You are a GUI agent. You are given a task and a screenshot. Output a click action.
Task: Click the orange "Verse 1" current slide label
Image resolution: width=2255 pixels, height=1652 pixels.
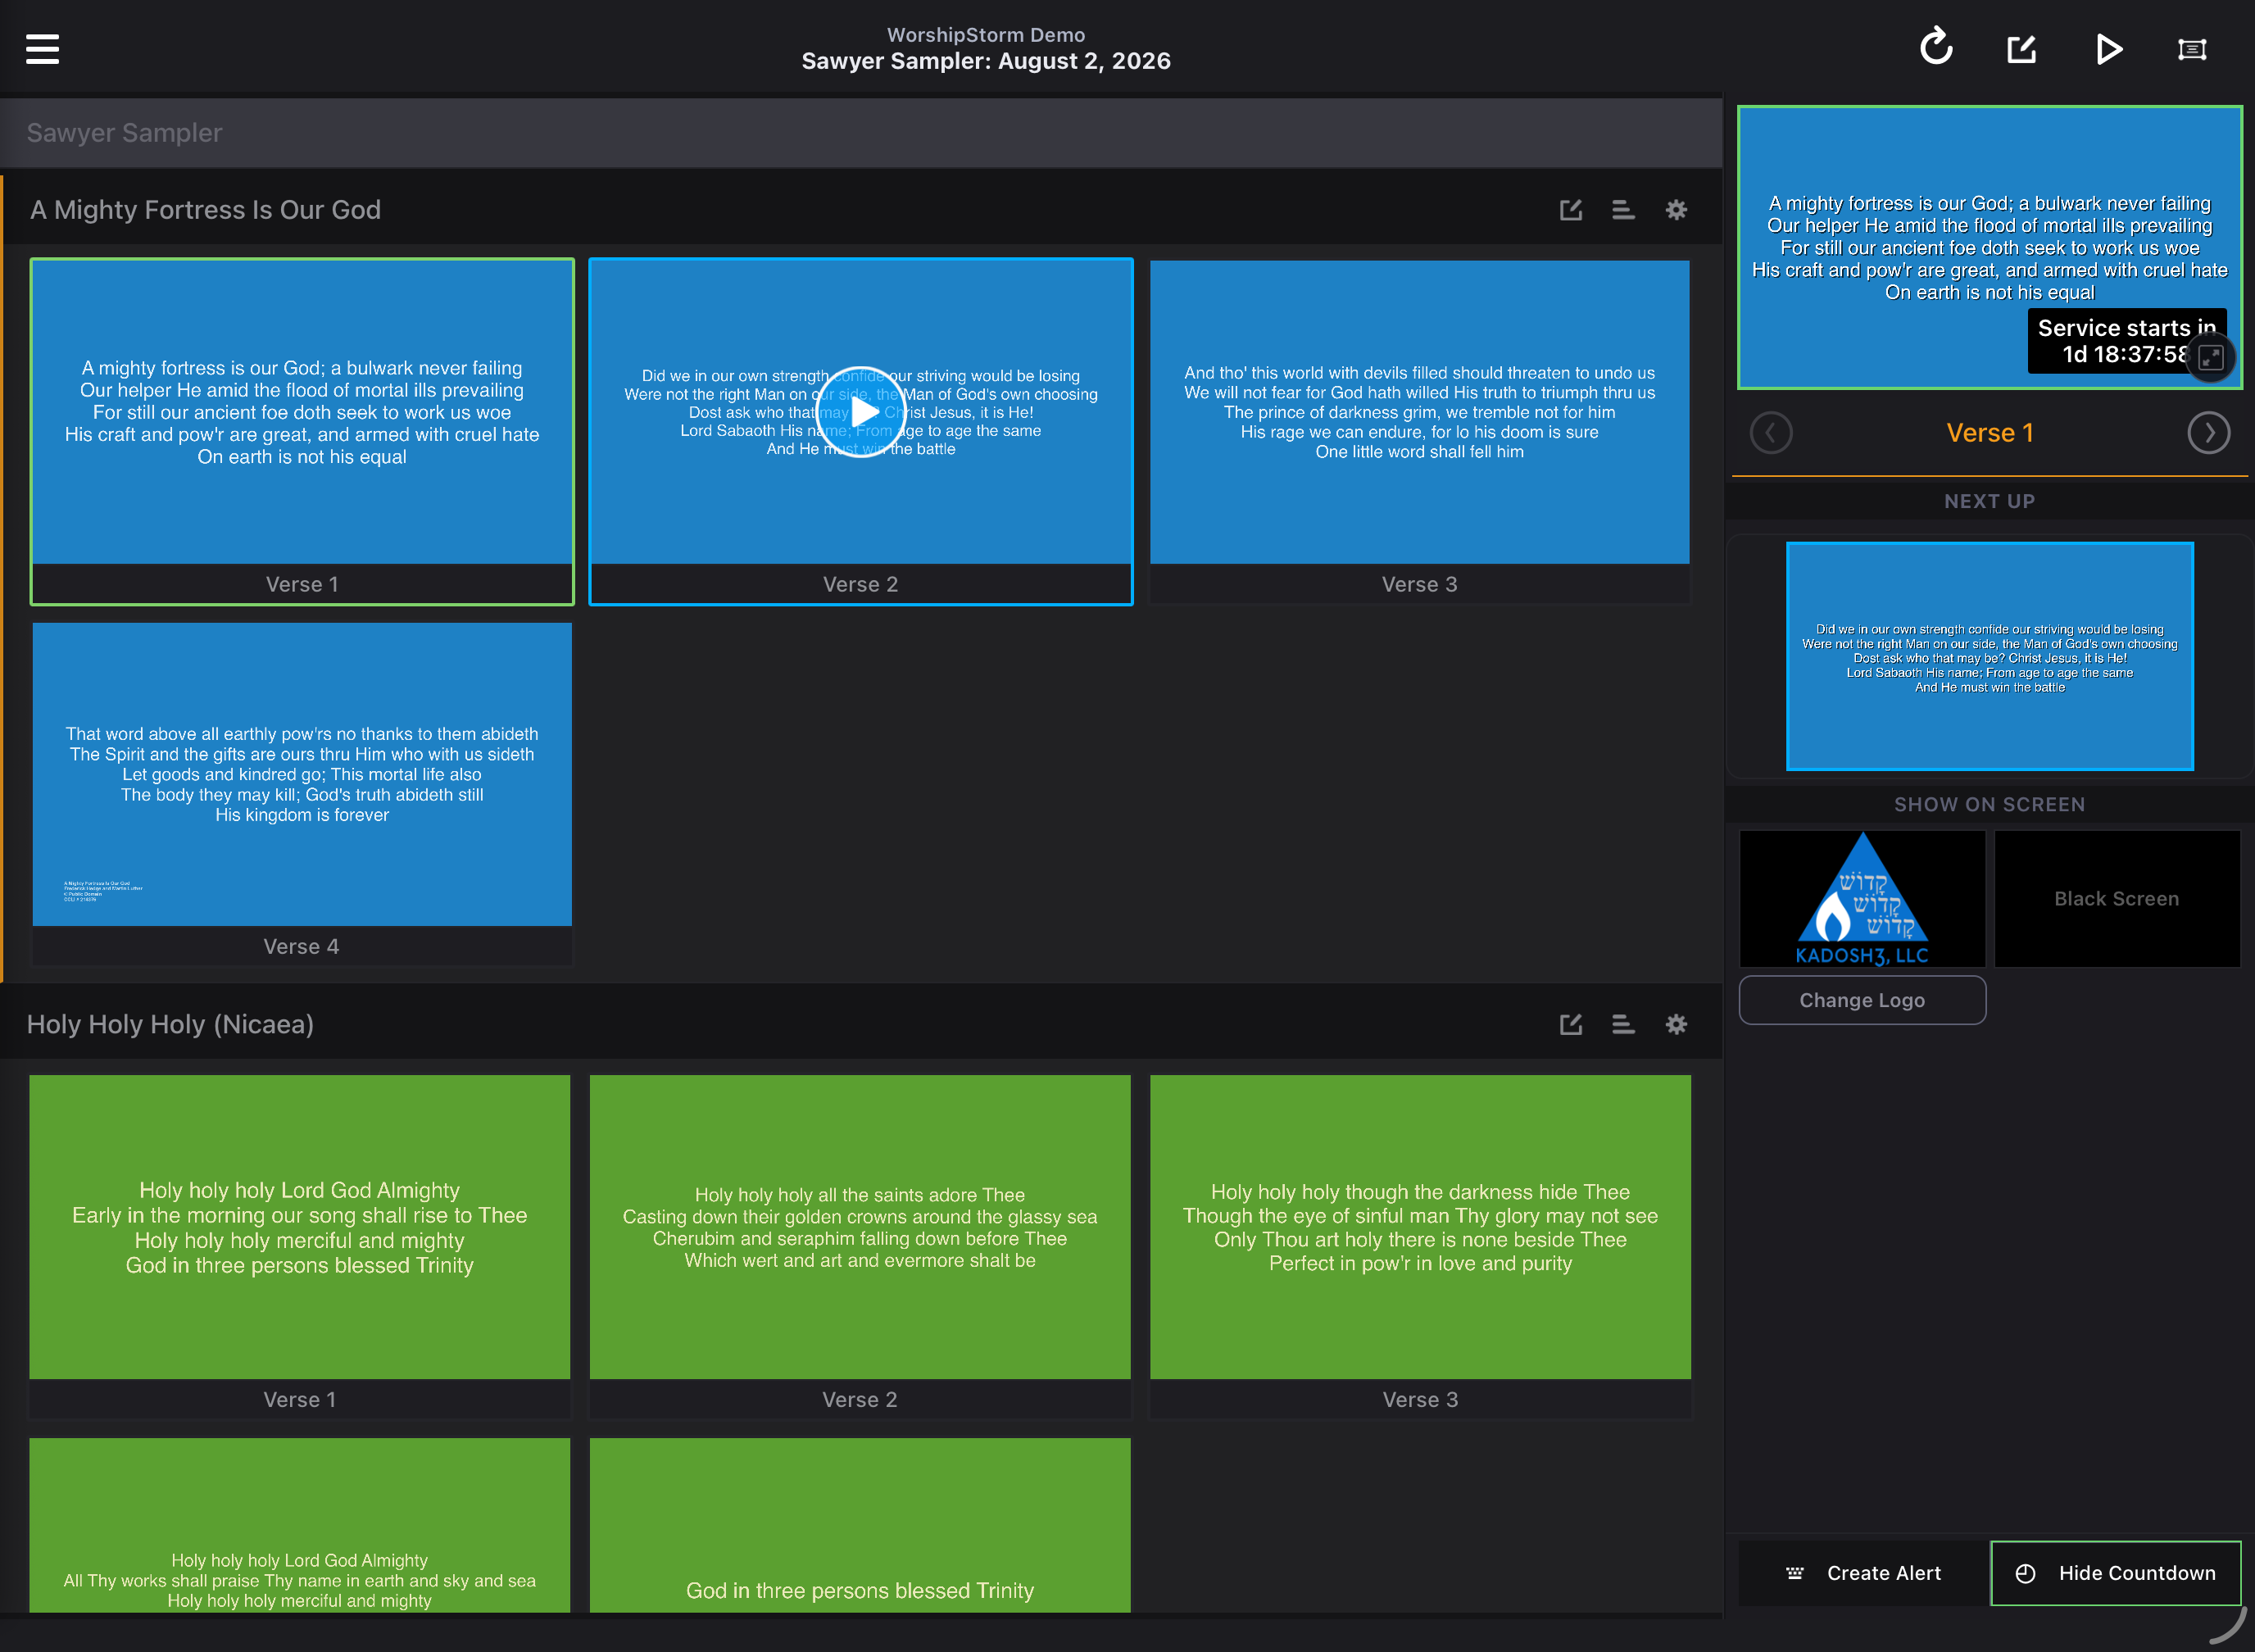tap(1990, 433)
